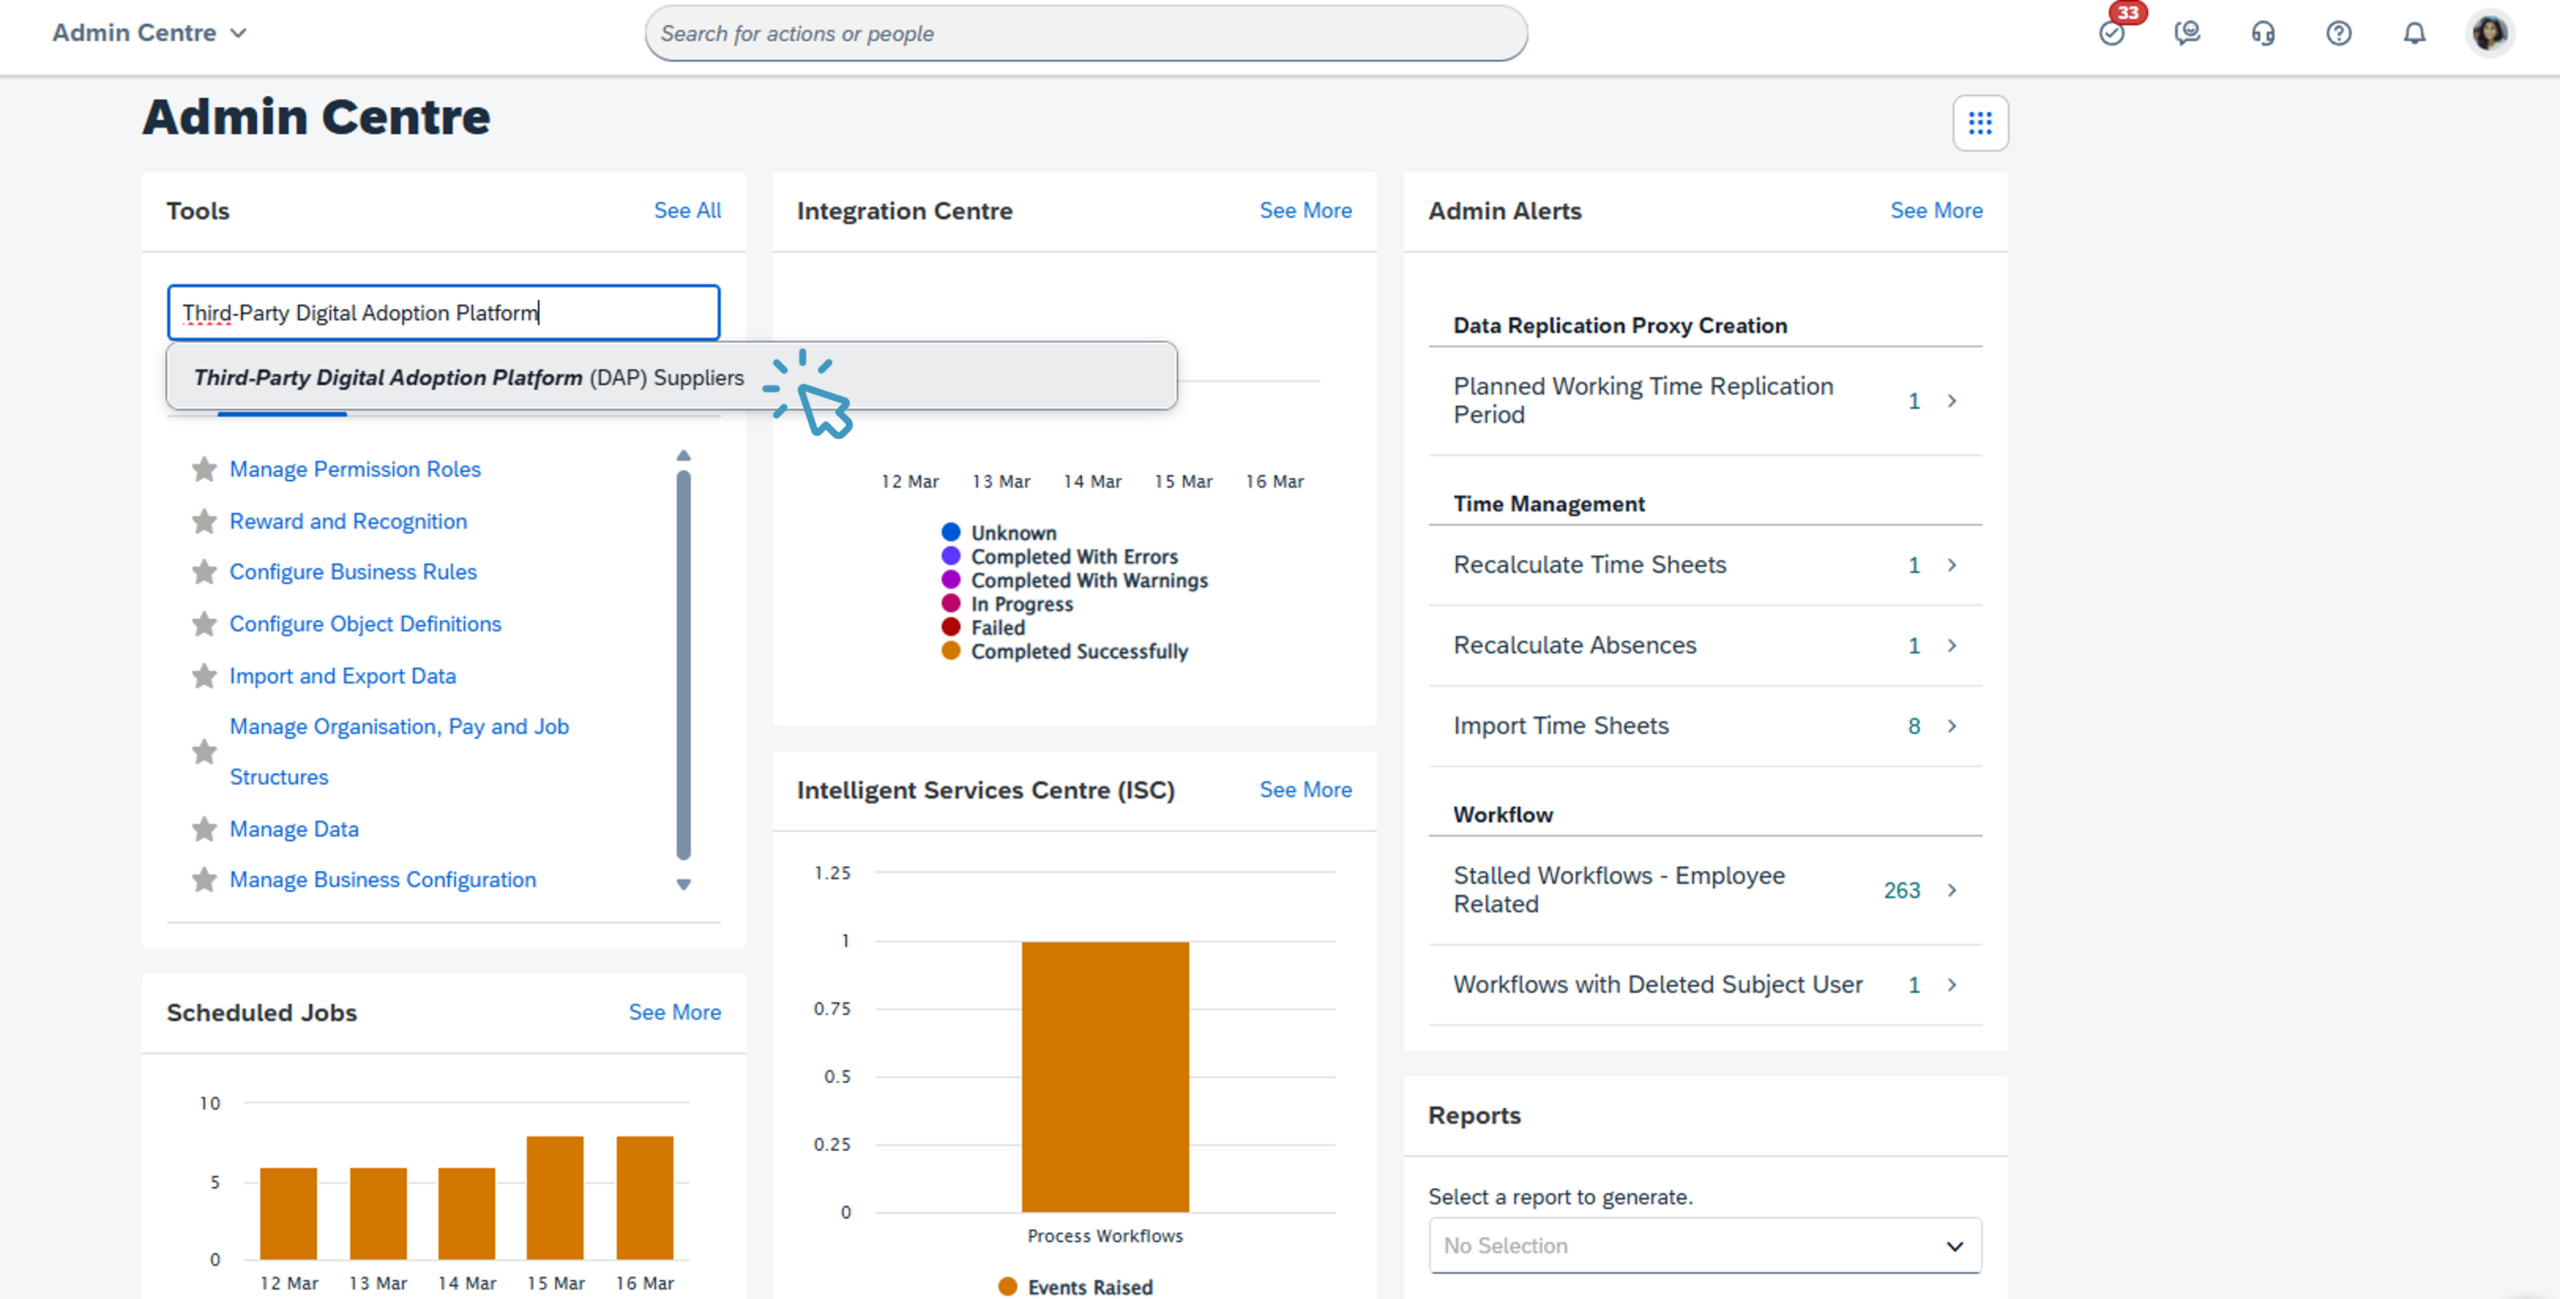Select Third-Party Digital Adoption Platform (DAP) Suppliers suggestion
Image resolution: width=2560 pixels, height=1299 pixels.
671,377
